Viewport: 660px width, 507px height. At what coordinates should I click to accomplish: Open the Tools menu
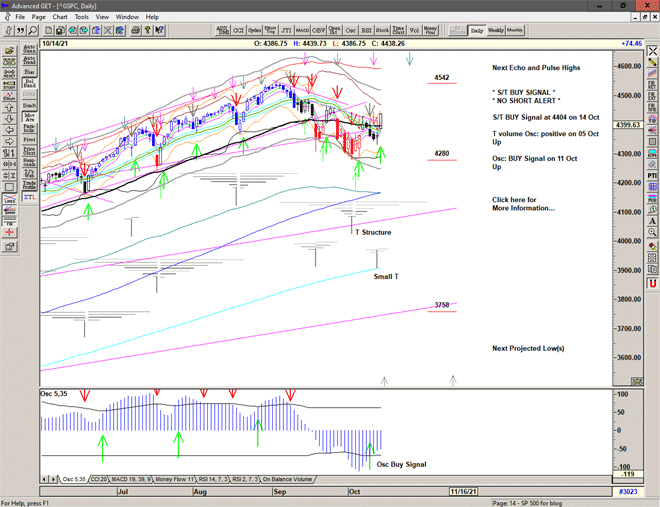pos(82,17)
